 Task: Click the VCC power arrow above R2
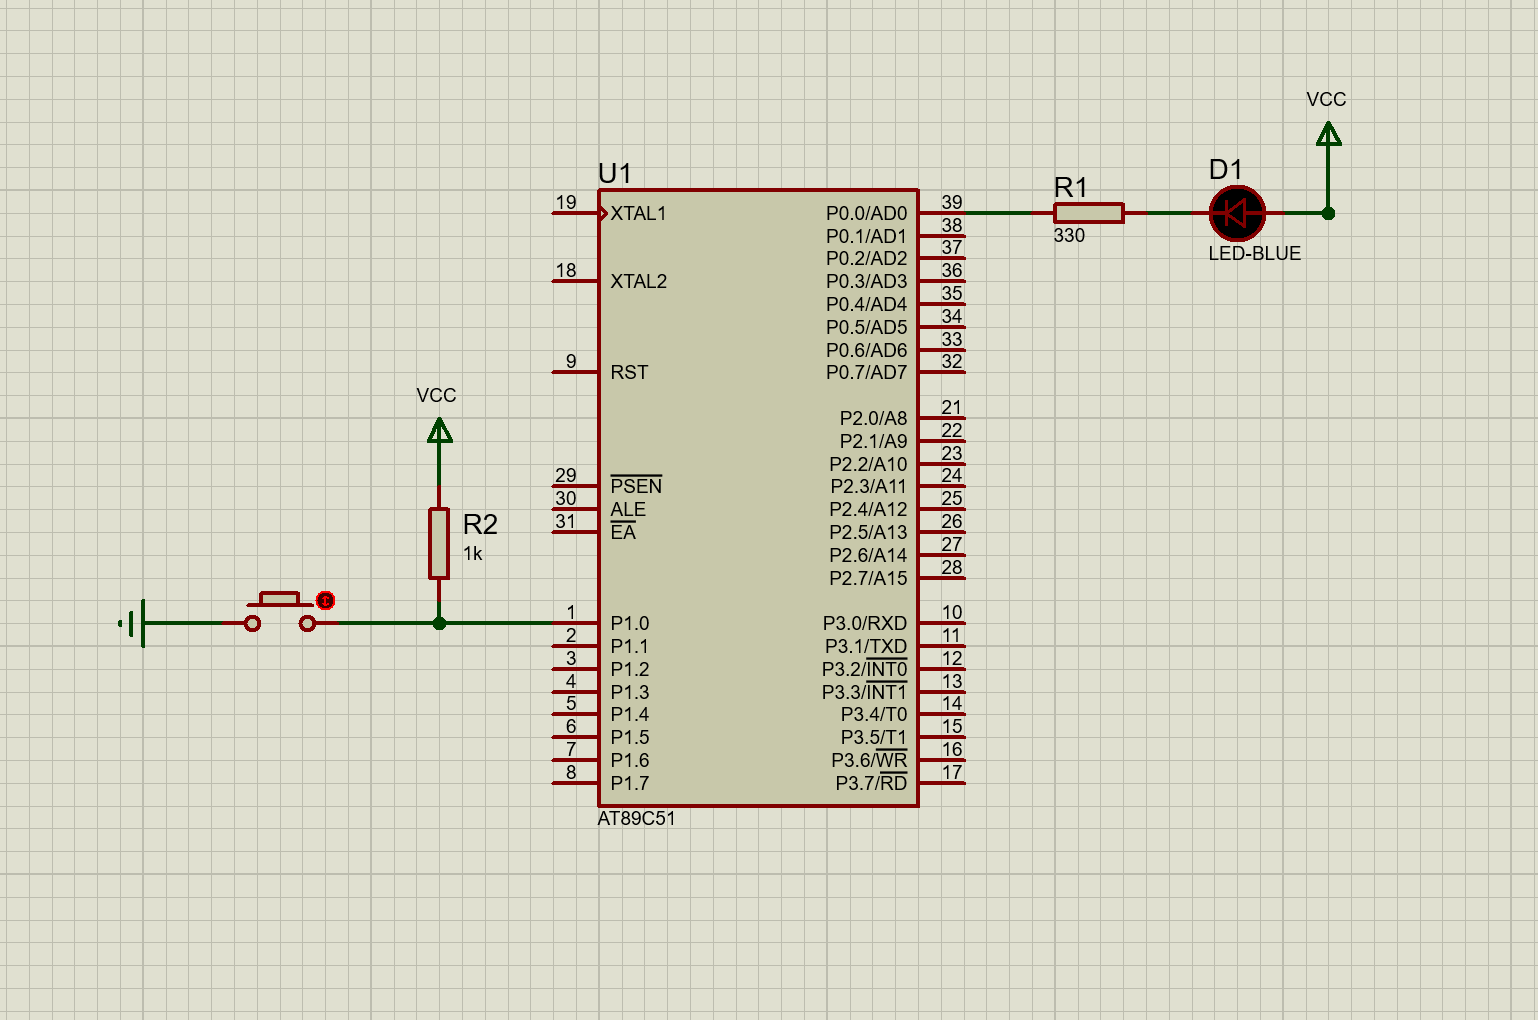439,431
